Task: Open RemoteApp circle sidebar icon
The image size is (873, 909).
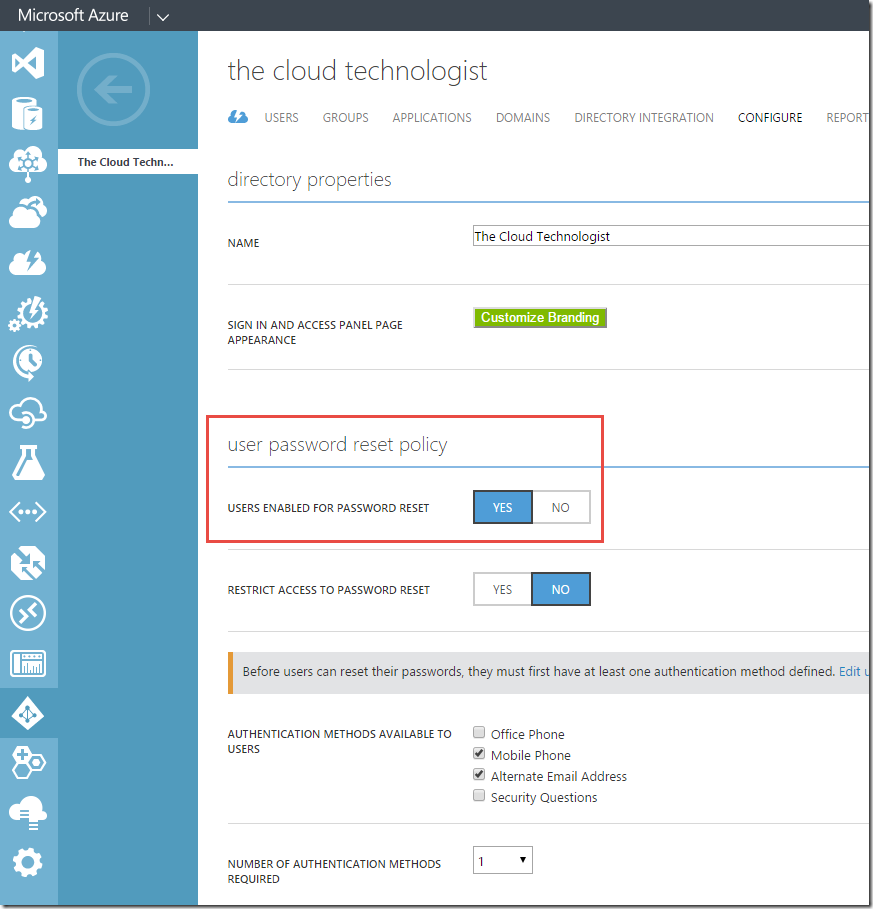Action: coord(28,613)
